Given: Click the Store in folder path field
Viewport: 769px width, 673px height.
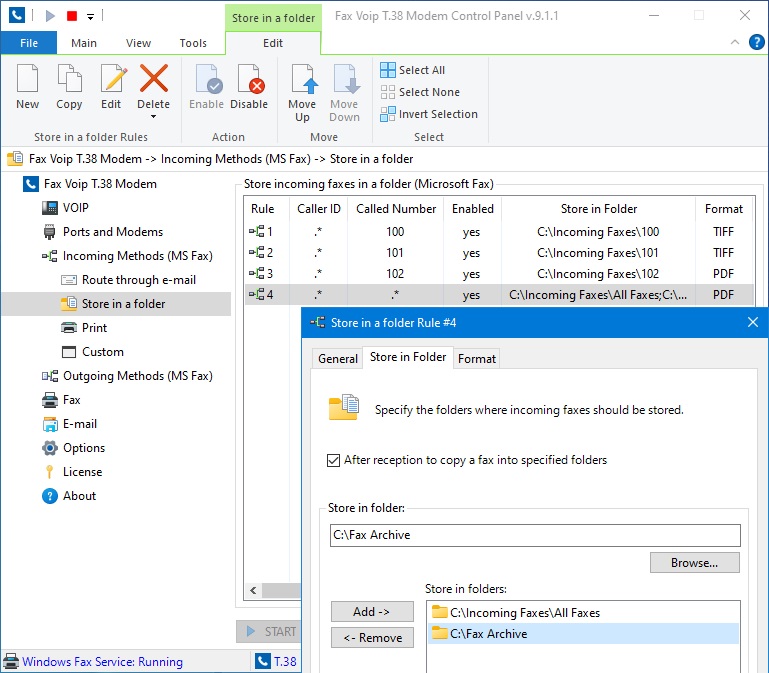Looking at the screenshot, I should pyautogui.click(x=535, y=535).
